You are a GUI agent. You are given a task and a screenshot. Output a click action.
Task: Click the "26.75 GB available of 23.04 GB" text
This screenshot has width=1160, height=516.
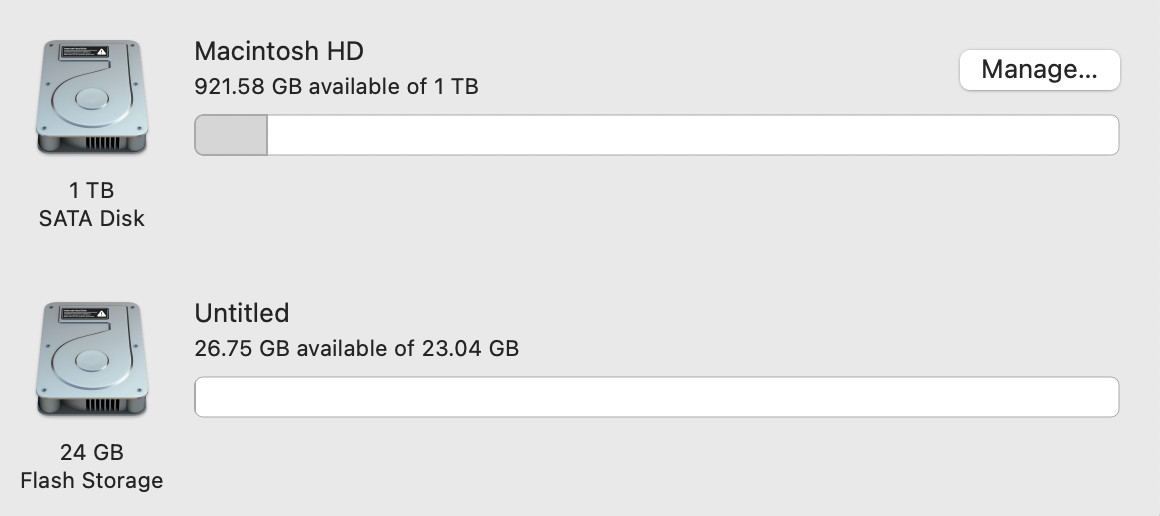tap(356, 349)
